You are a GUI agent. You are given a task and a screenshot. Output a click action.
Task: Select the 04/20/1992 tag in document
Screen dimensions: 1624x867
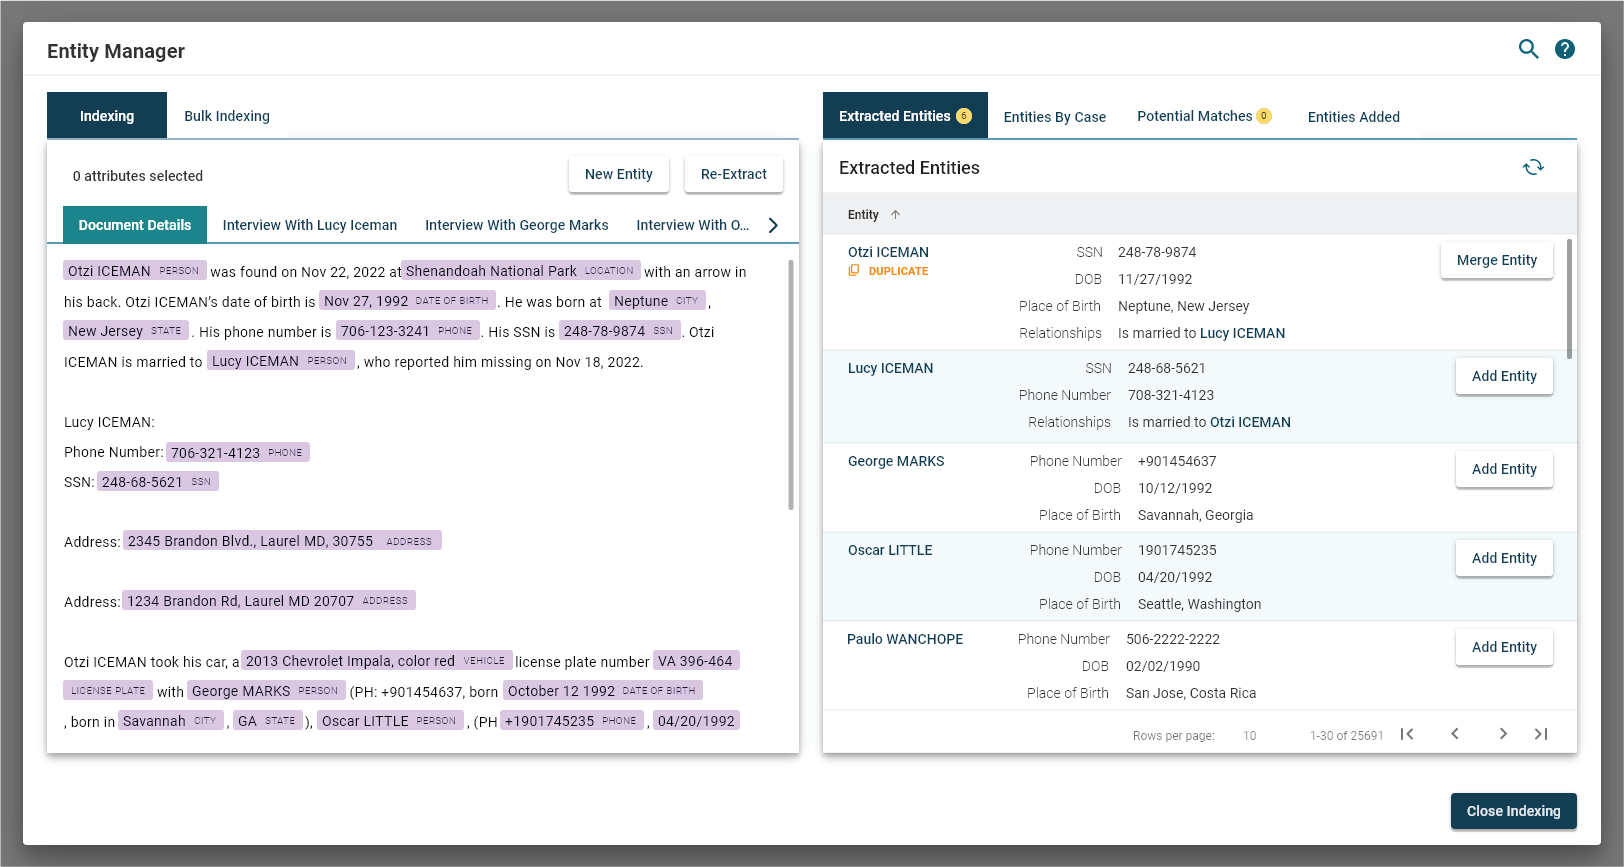pyautogui.click(x=696, y=721)
